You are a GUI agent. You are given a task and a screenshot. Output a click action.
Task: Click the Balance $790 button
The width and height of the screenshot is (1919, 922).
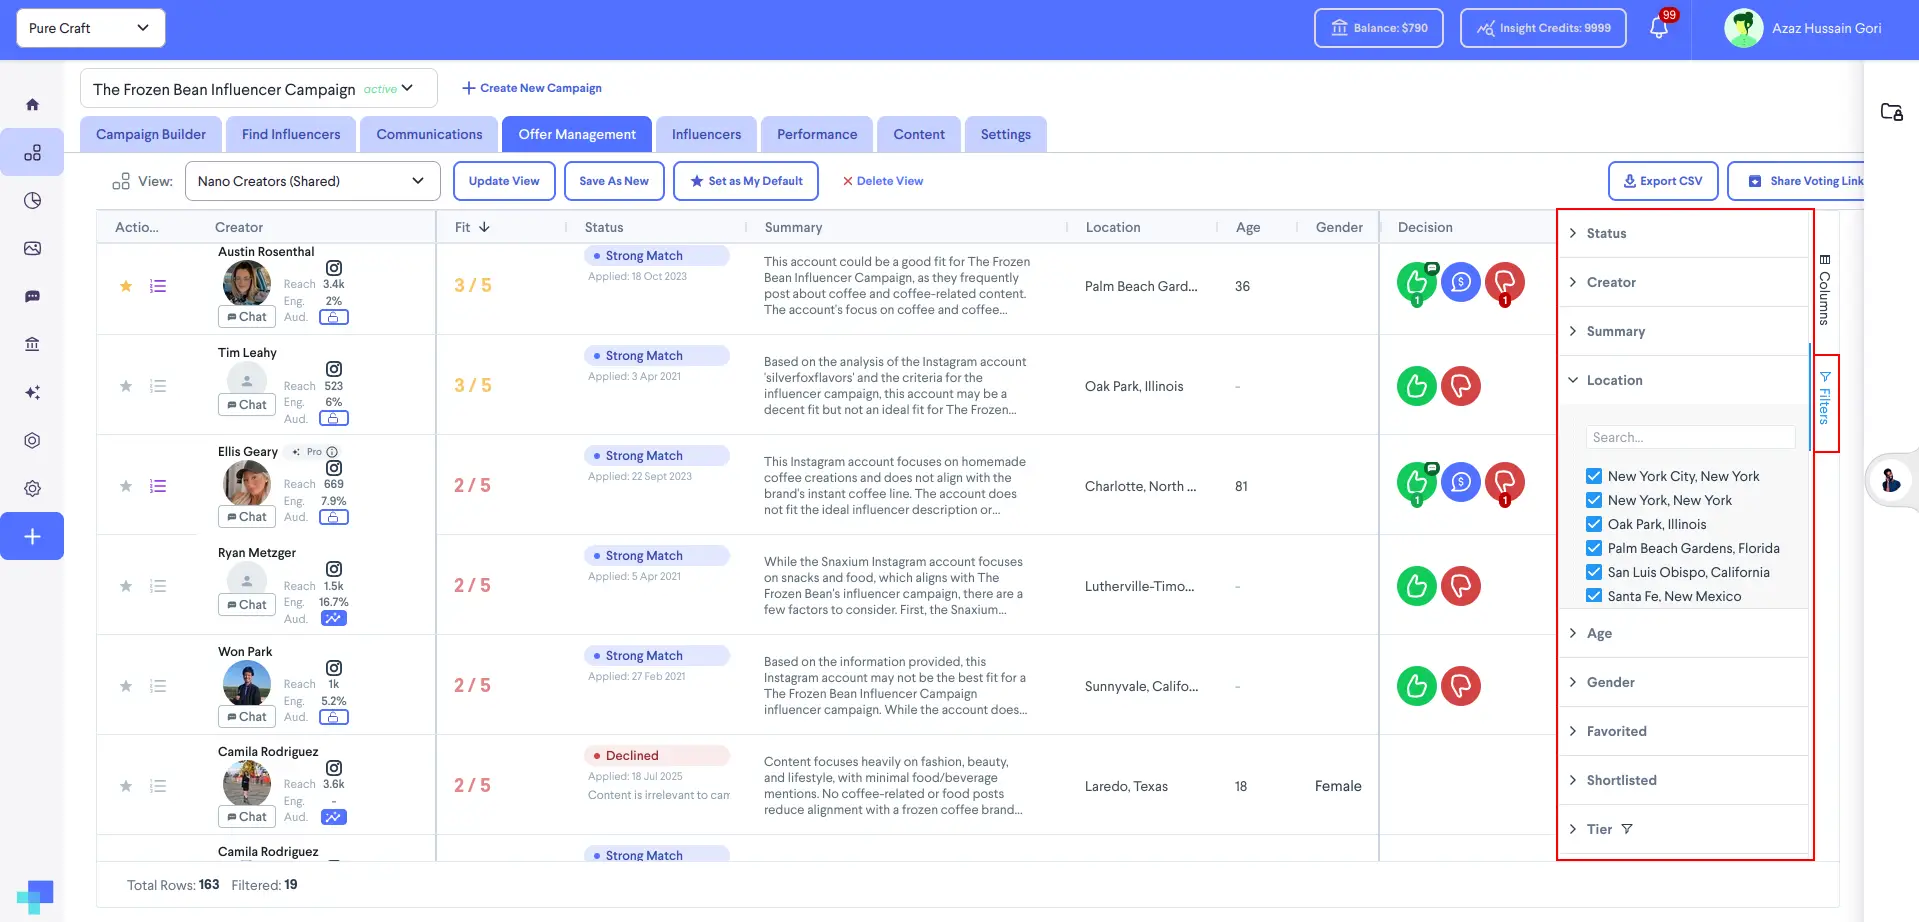pos(1379,28)
